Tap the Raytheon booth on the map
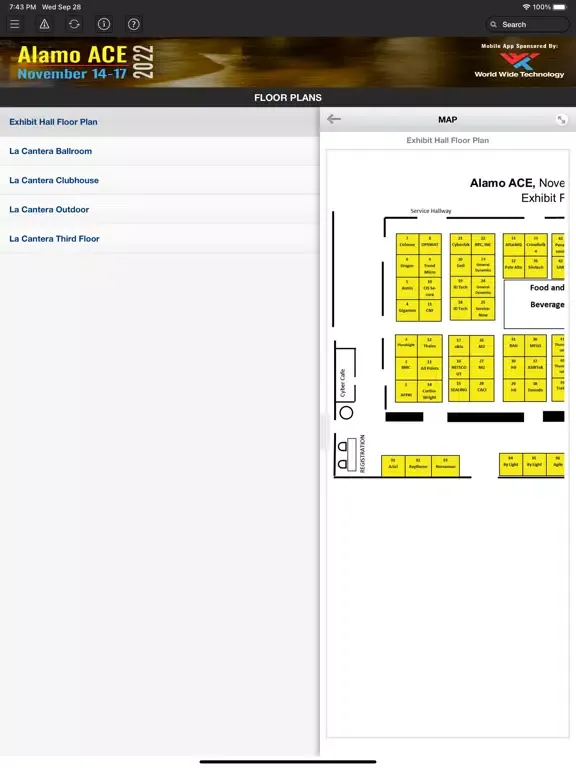 click(x=418, y=466)
